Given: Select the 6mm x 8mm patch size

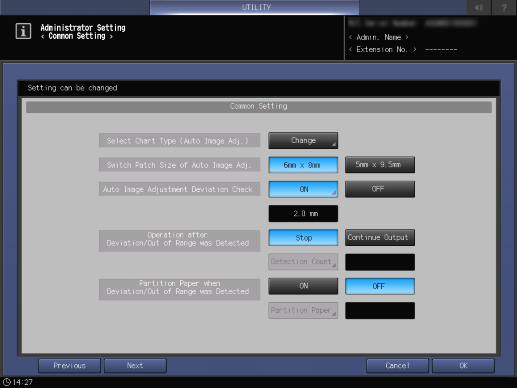Looking at the screenshot, I should pos(303,165).
